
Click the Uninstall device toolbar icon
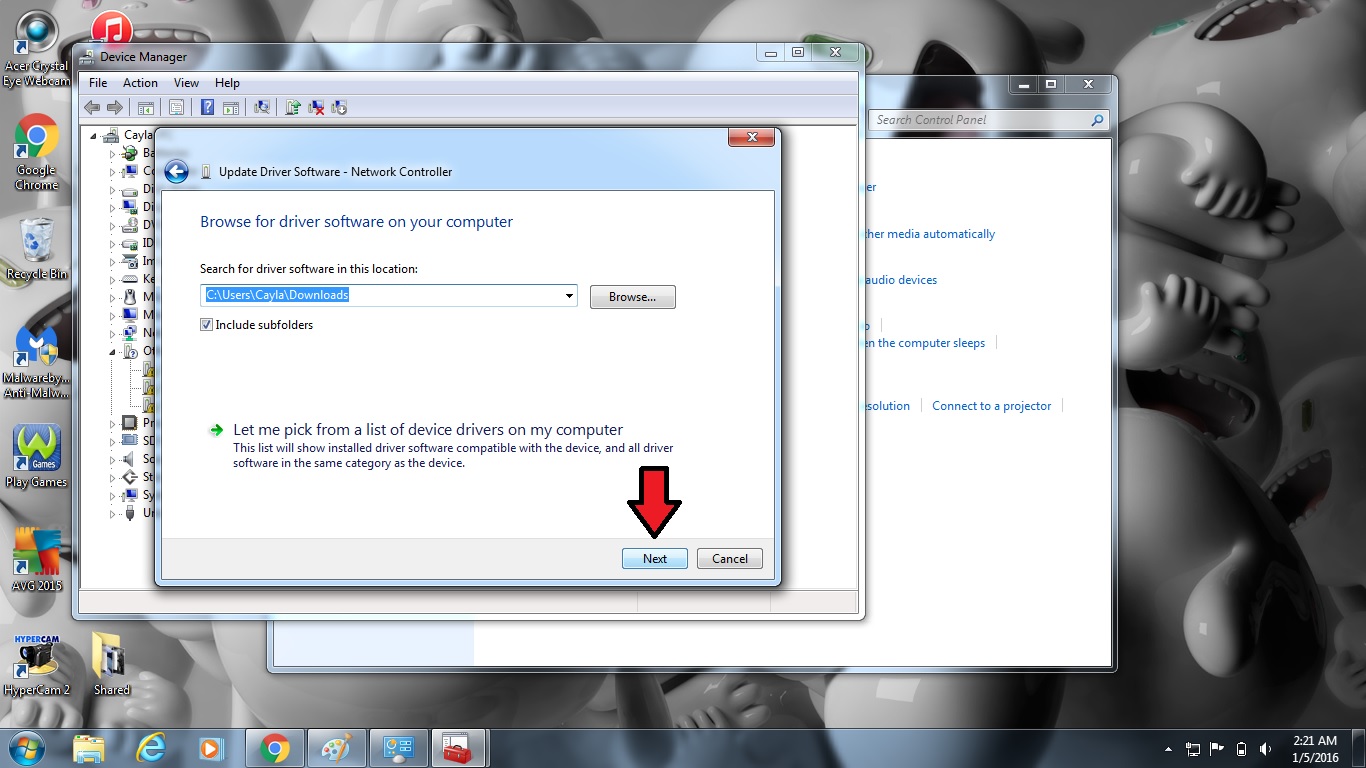pyautogui.click(x=316, y=107)
